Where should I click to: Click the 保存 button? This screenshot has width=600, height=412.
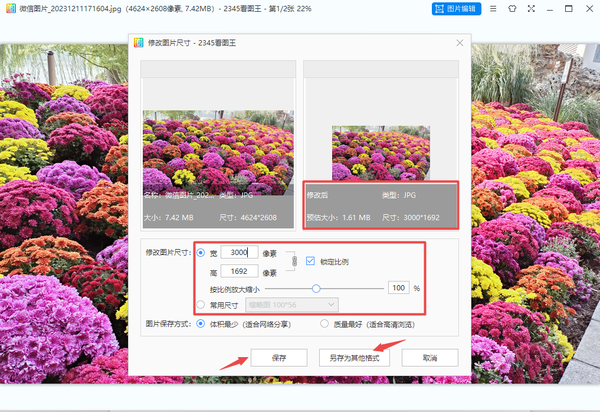point(280,357)
